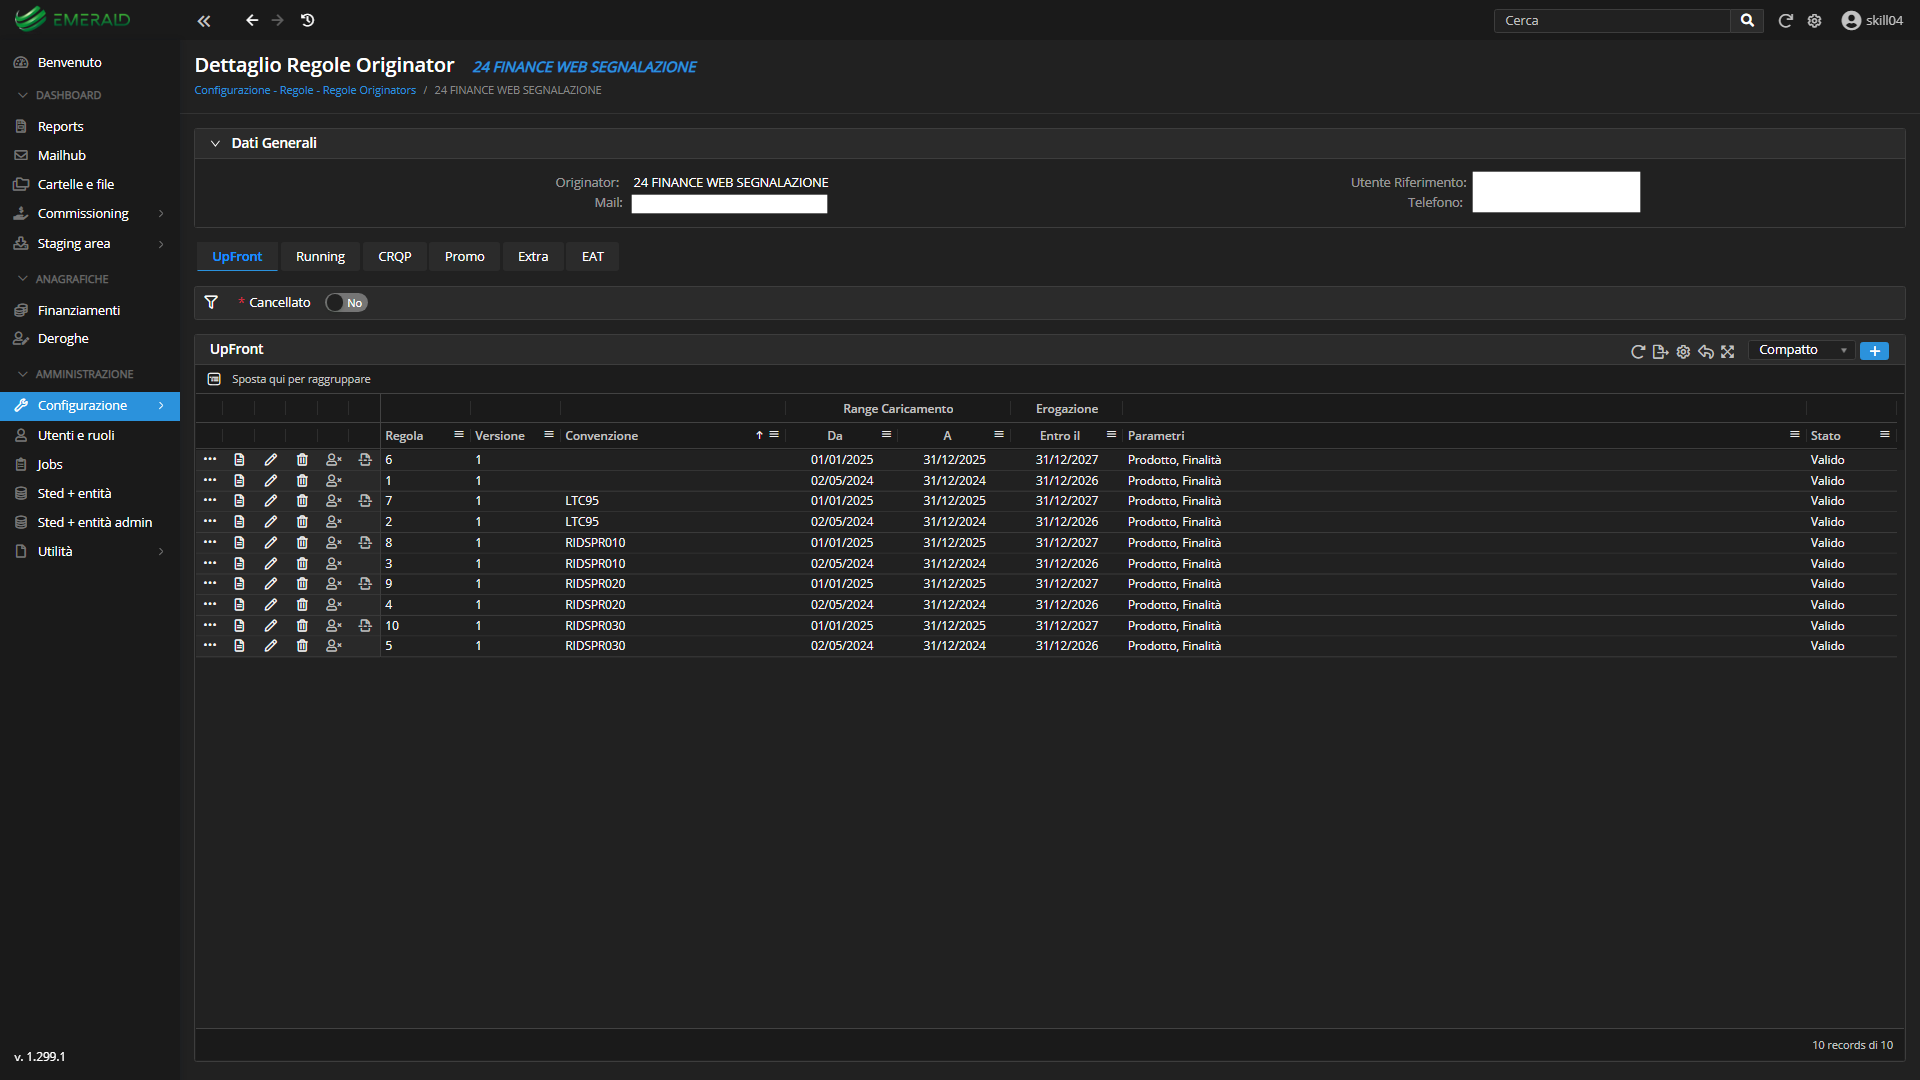The image size is (1920, 1080).
Task: Open the history clock icon in the top bar
Action: (308, 20)
